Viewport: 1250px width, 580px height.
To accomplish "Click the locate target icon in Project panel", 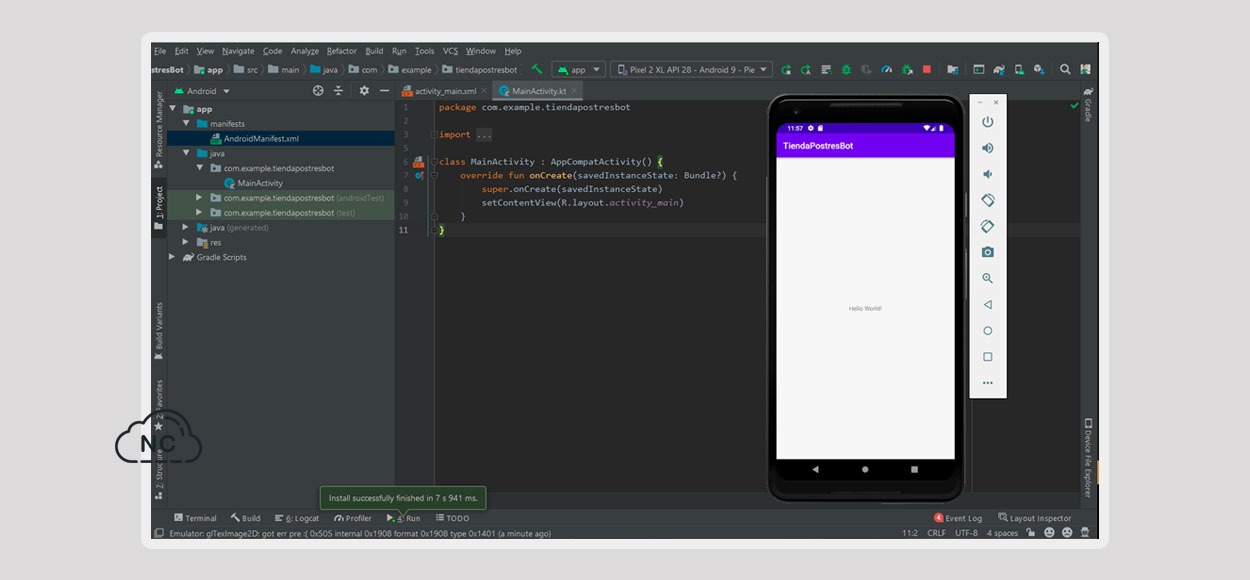I will [318, 91].
